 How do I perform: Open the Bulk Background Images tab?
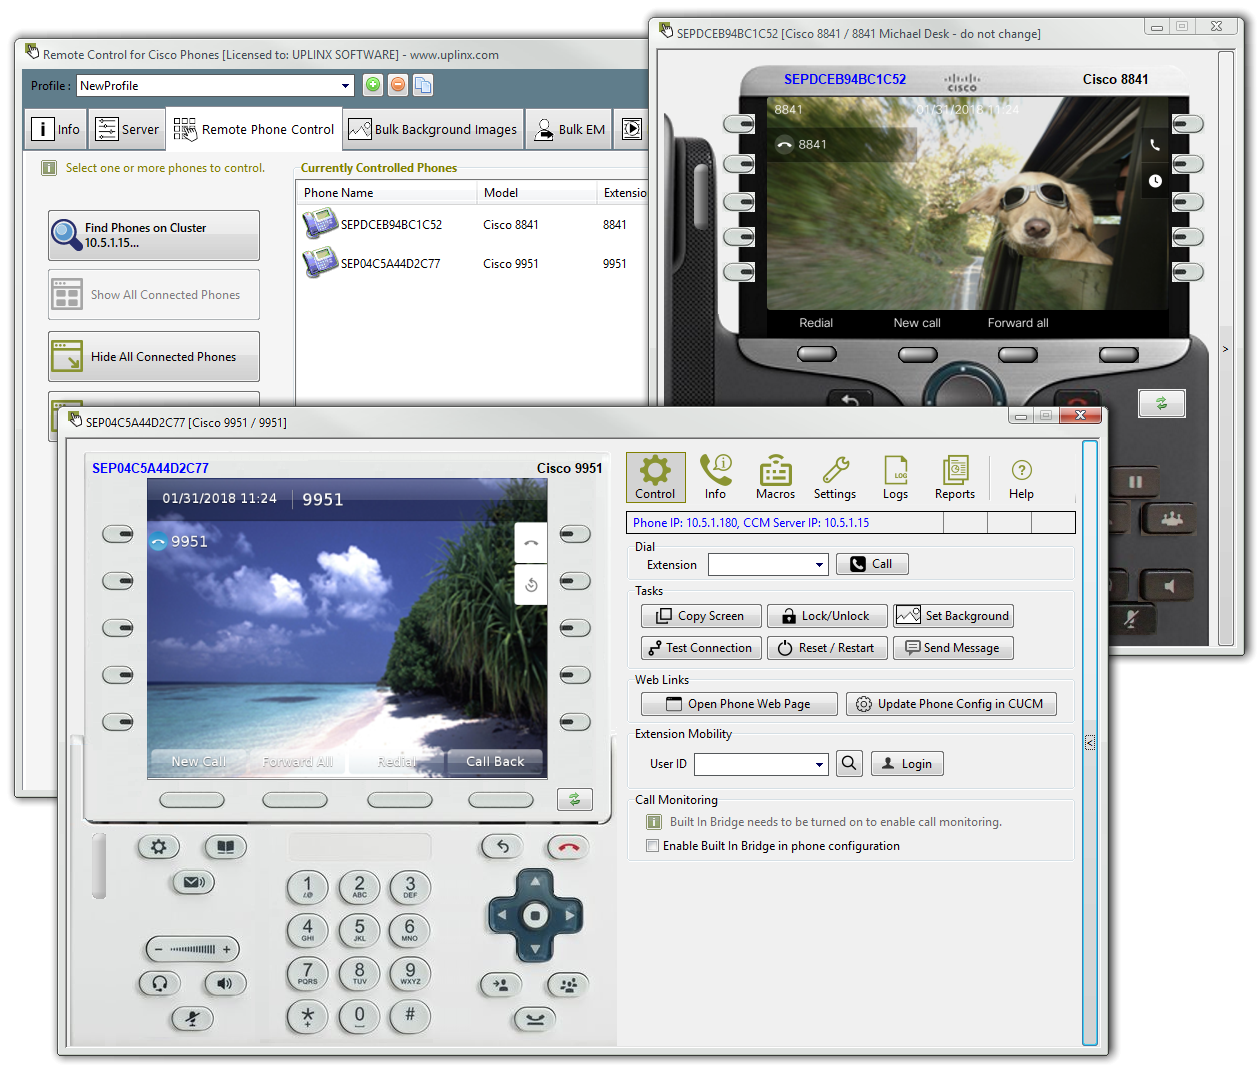click(x=432, y=128)
